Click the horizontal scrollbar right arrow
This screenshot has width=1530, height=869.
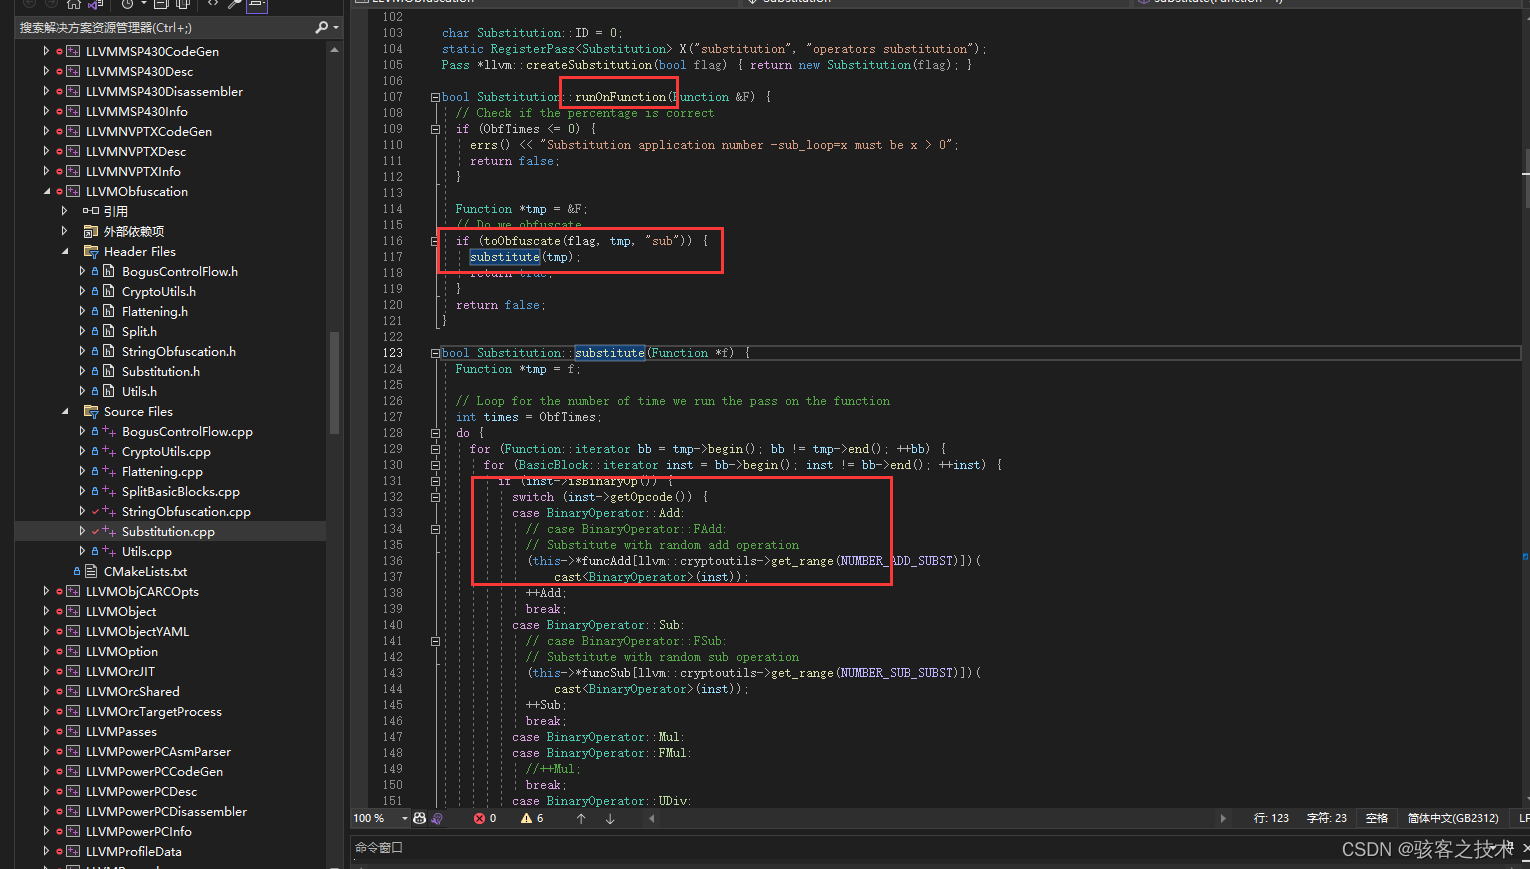1222,818
